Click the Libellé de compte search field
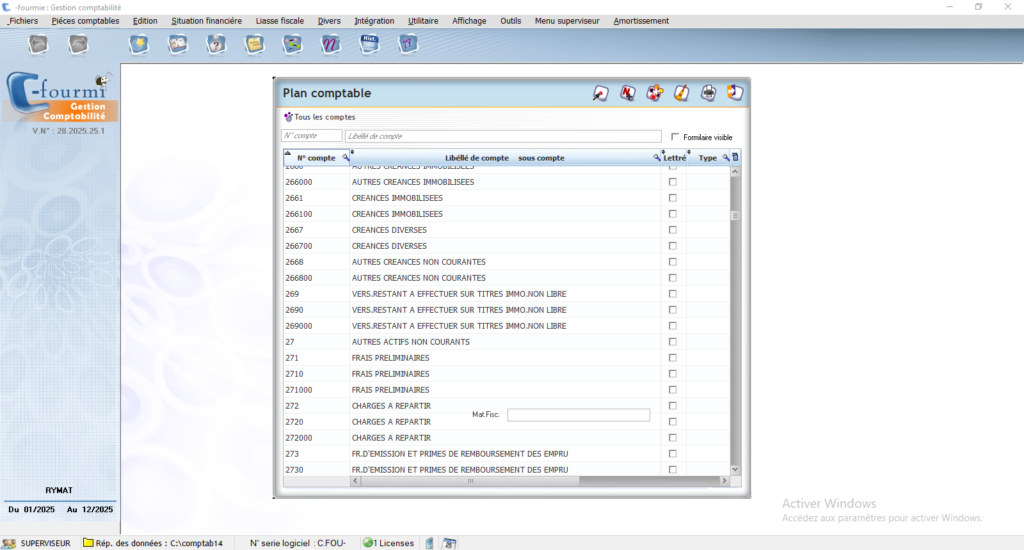Viewport: 1024px width, 550px height. coord(503,136)
